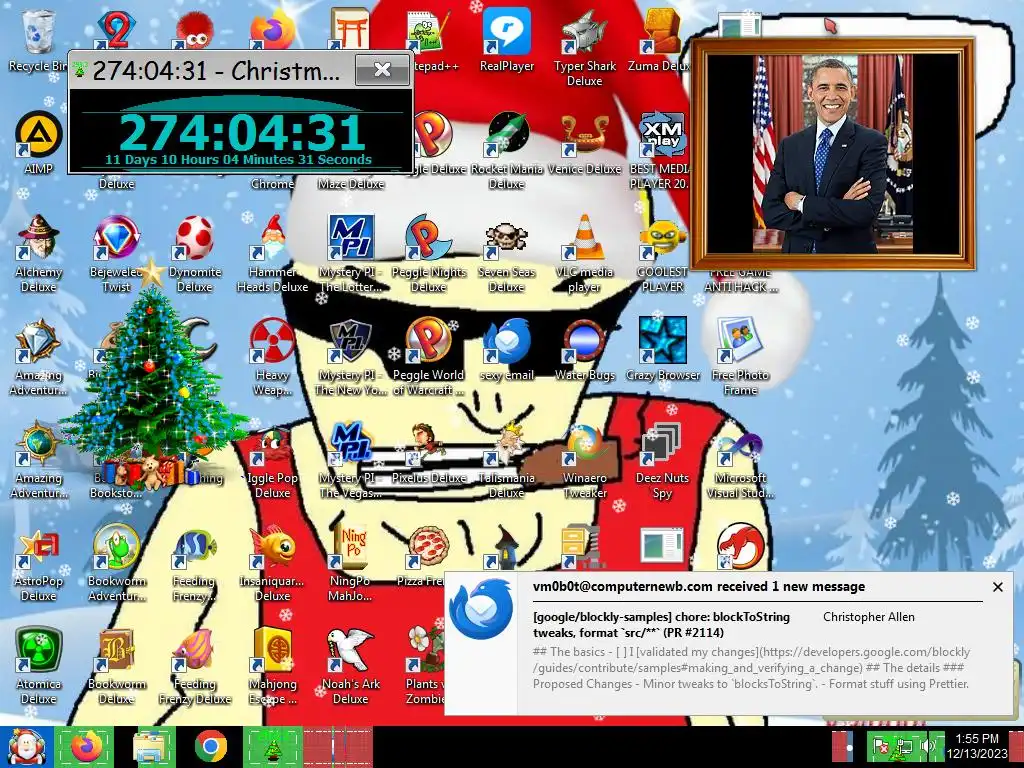Open the Christmas tree taskbar item
Screen dimensions: 1024x768
click(x=272, y=747)
